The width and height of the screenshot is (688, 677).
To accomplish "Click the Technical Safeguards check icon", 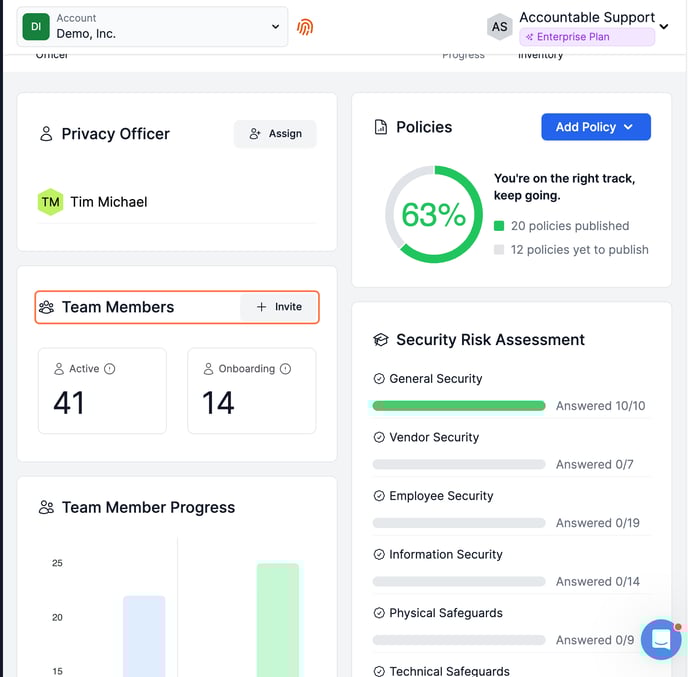I will pos(379,671).
